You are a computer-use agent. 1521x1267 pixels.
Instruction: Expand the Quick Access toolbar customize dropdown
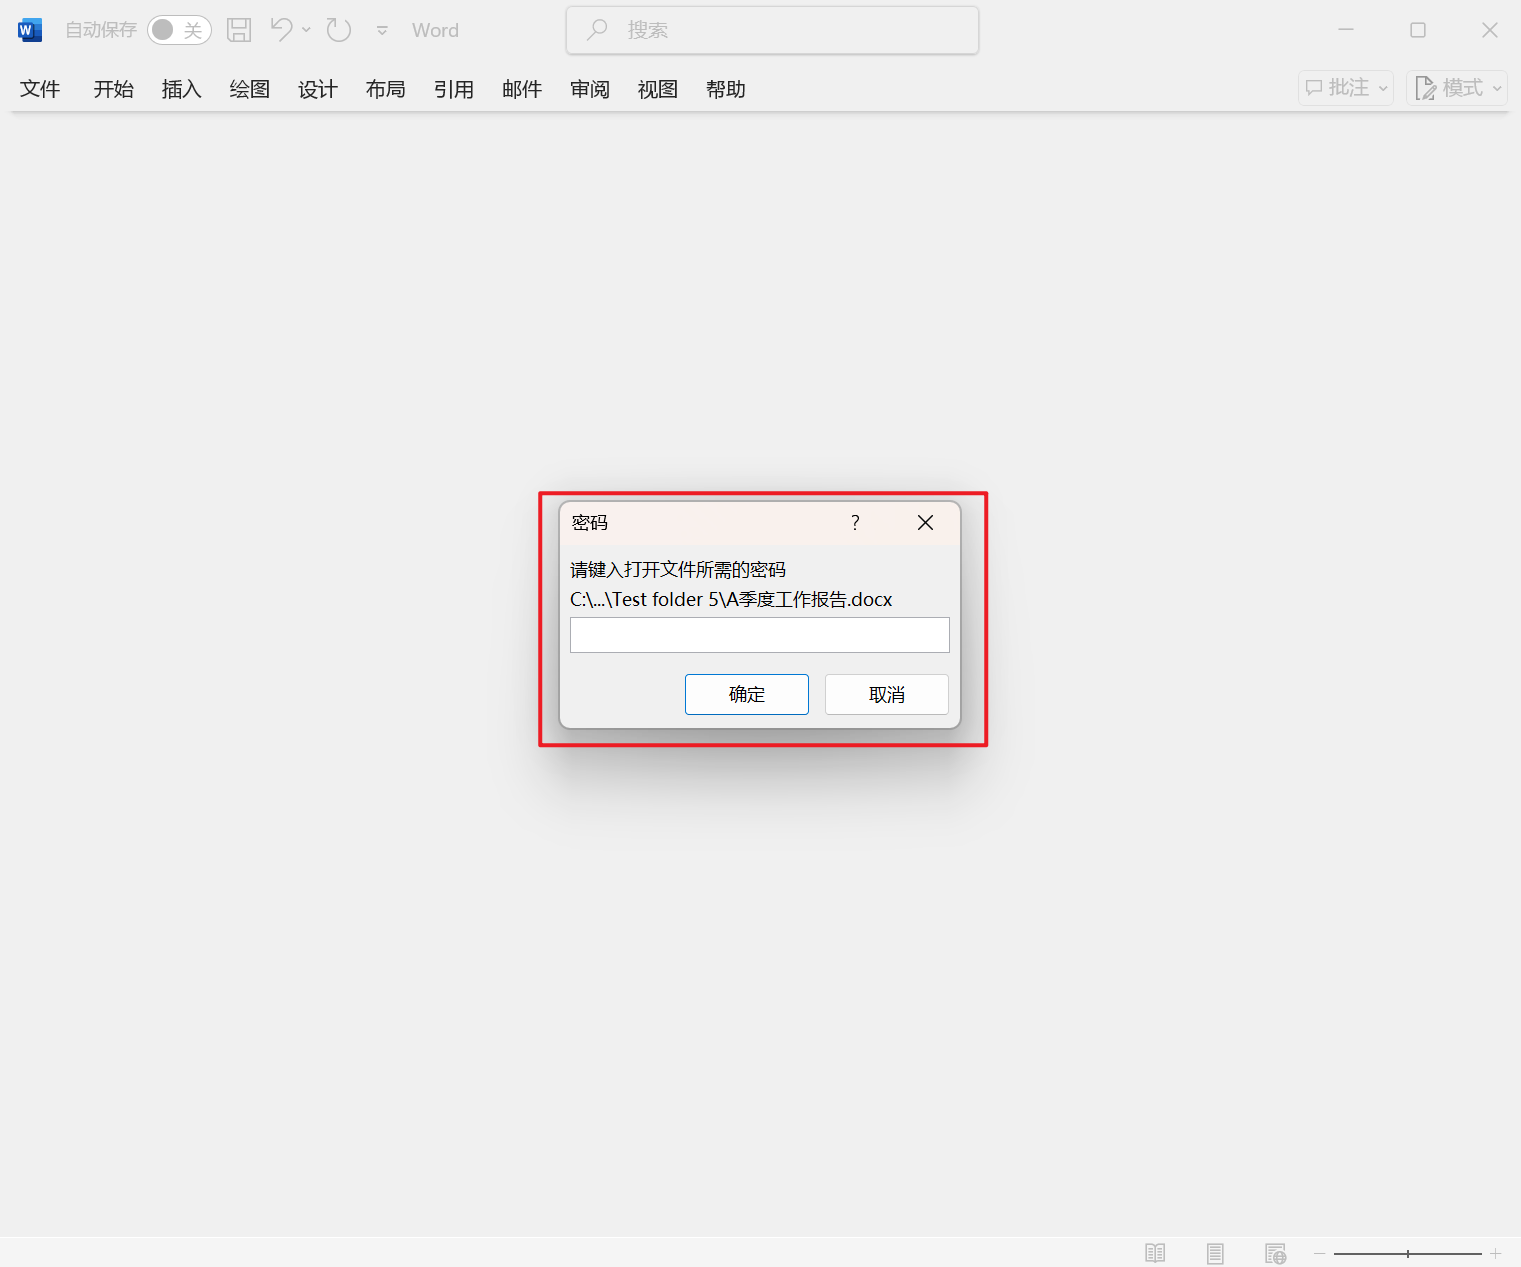pos(382,30)
